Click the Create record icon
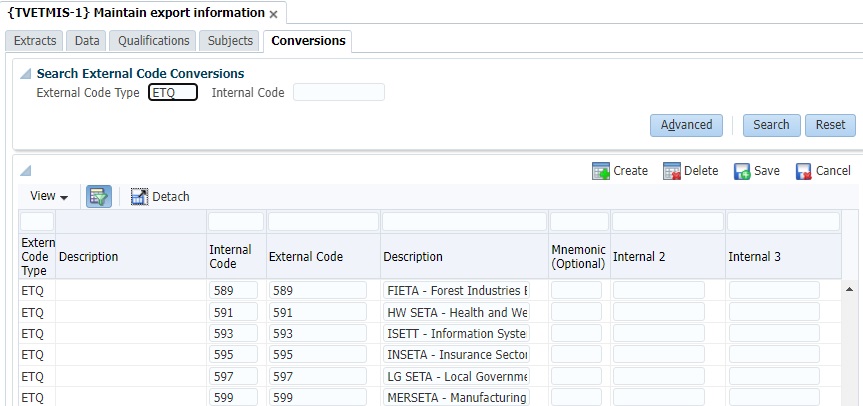Viewport: 863px width, 406px height. 601,171
